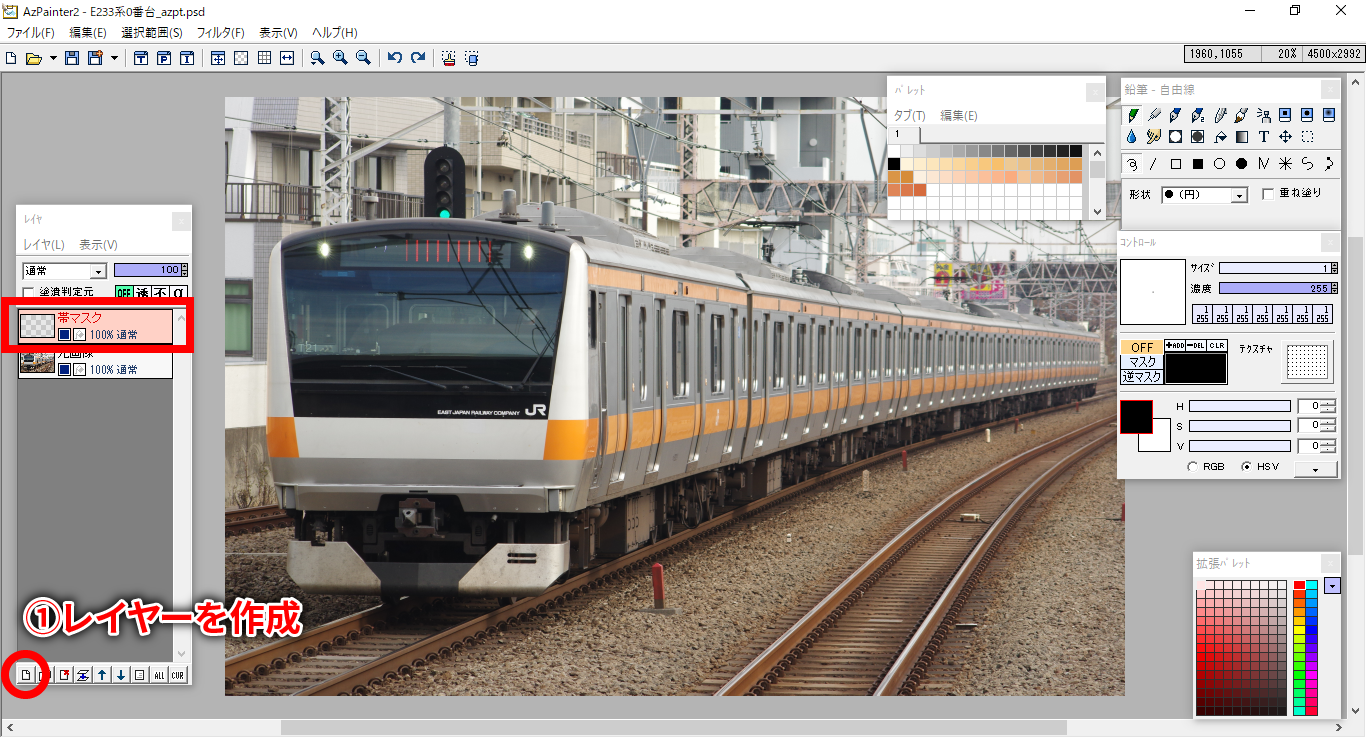Click the black foreground color swatch
This screenshot has width=1366, height=738.
click(1136, 417)
